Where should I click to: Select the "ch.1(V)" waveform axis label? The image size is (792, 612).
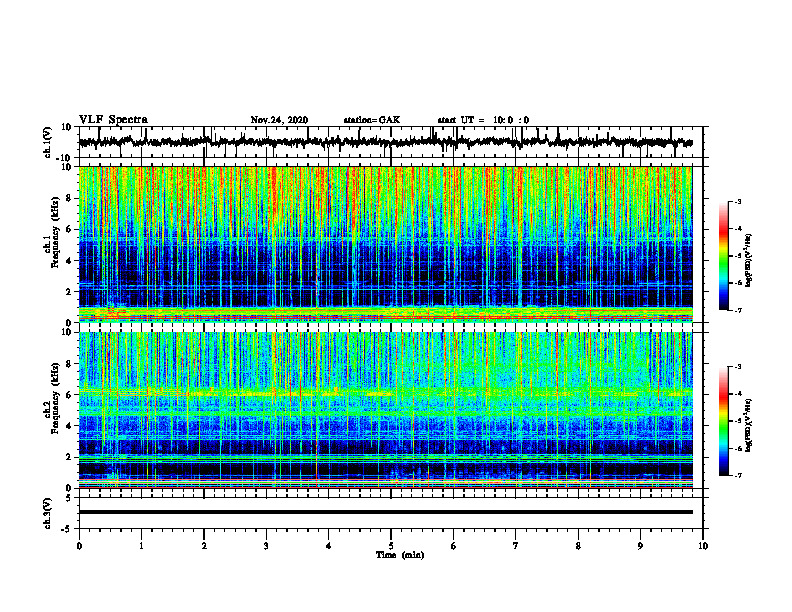(x=48, y=142)
